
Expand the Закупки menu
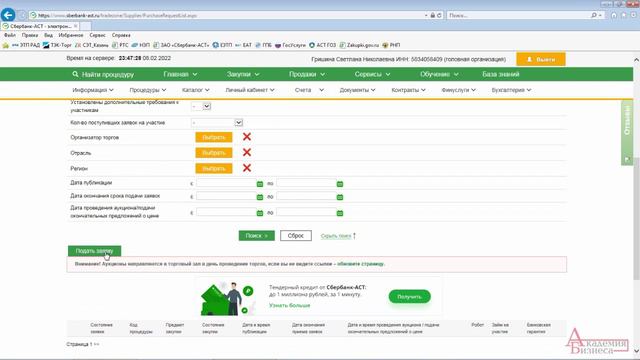coord(243,74)
